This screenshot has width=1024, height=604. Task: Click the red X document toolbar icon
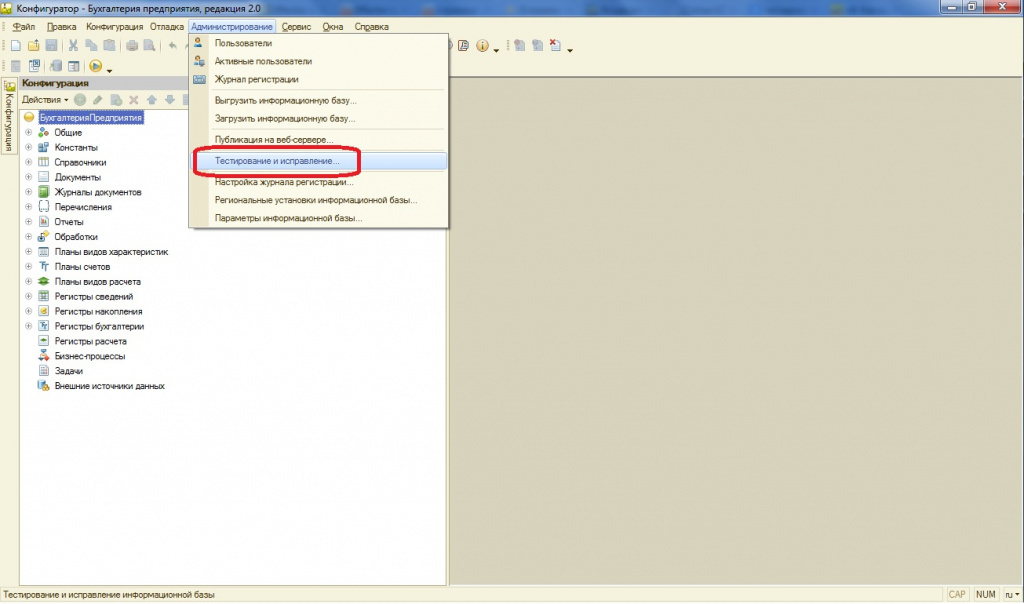[555, 46]
